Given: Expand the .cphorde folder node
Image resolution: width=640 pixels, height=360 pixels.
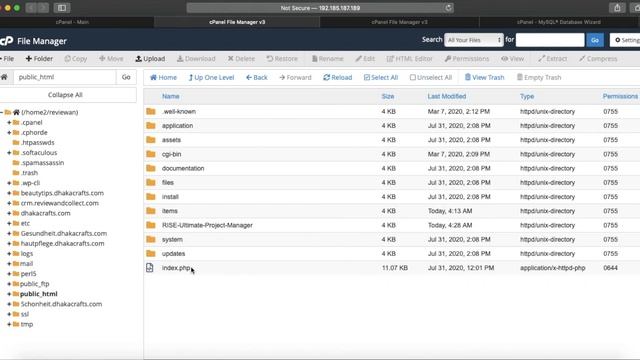Looking at the screenshot, I should tap(9, 133).
